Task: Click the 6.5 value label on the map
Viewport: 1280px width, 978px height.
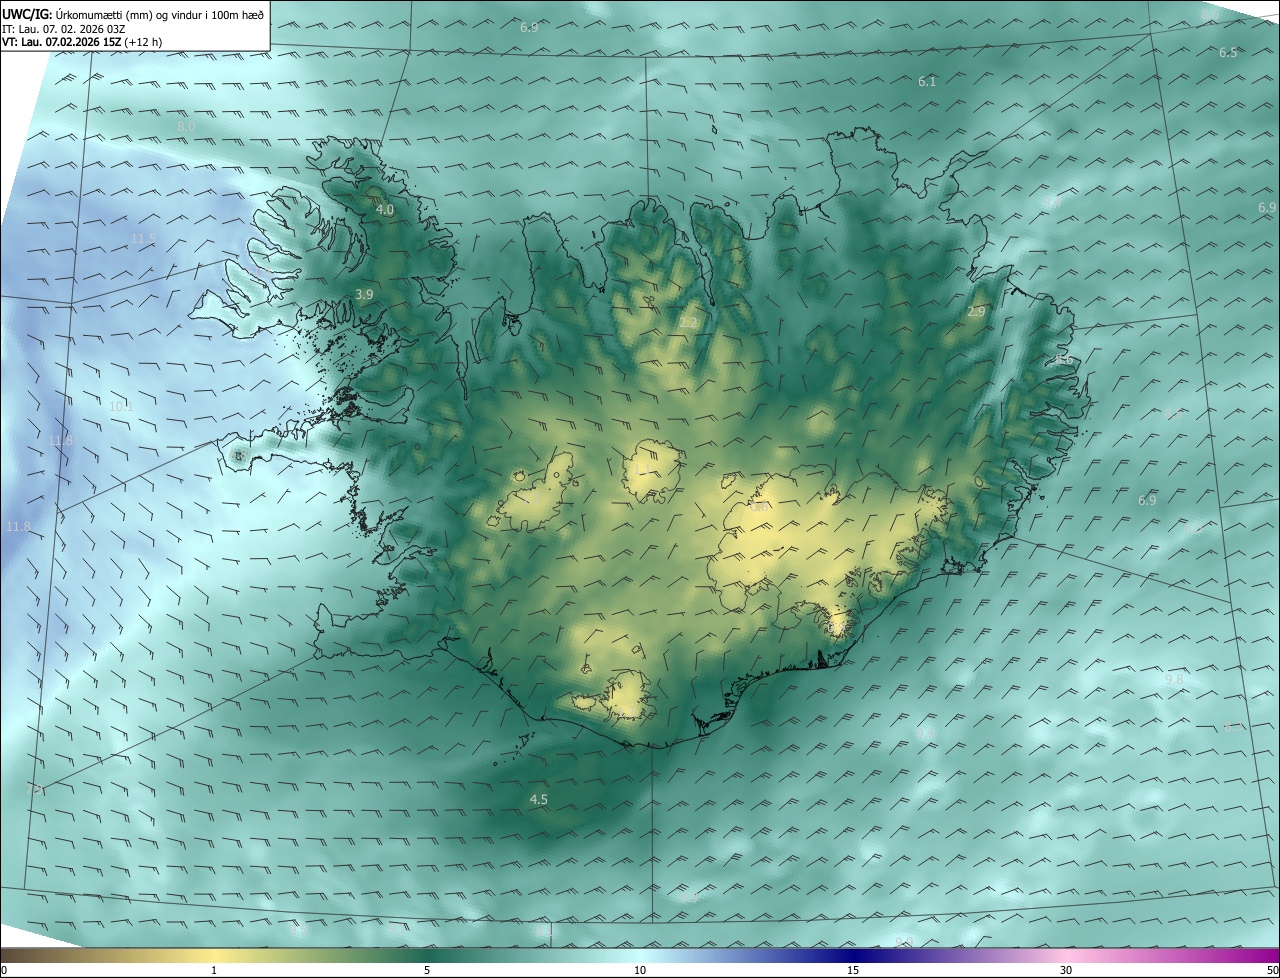Action: [1228, 52]
